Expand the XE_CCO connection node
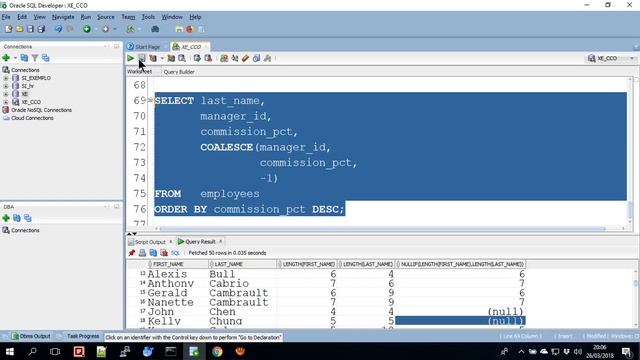This screenshot has height=360, width=640. point(6,102)
